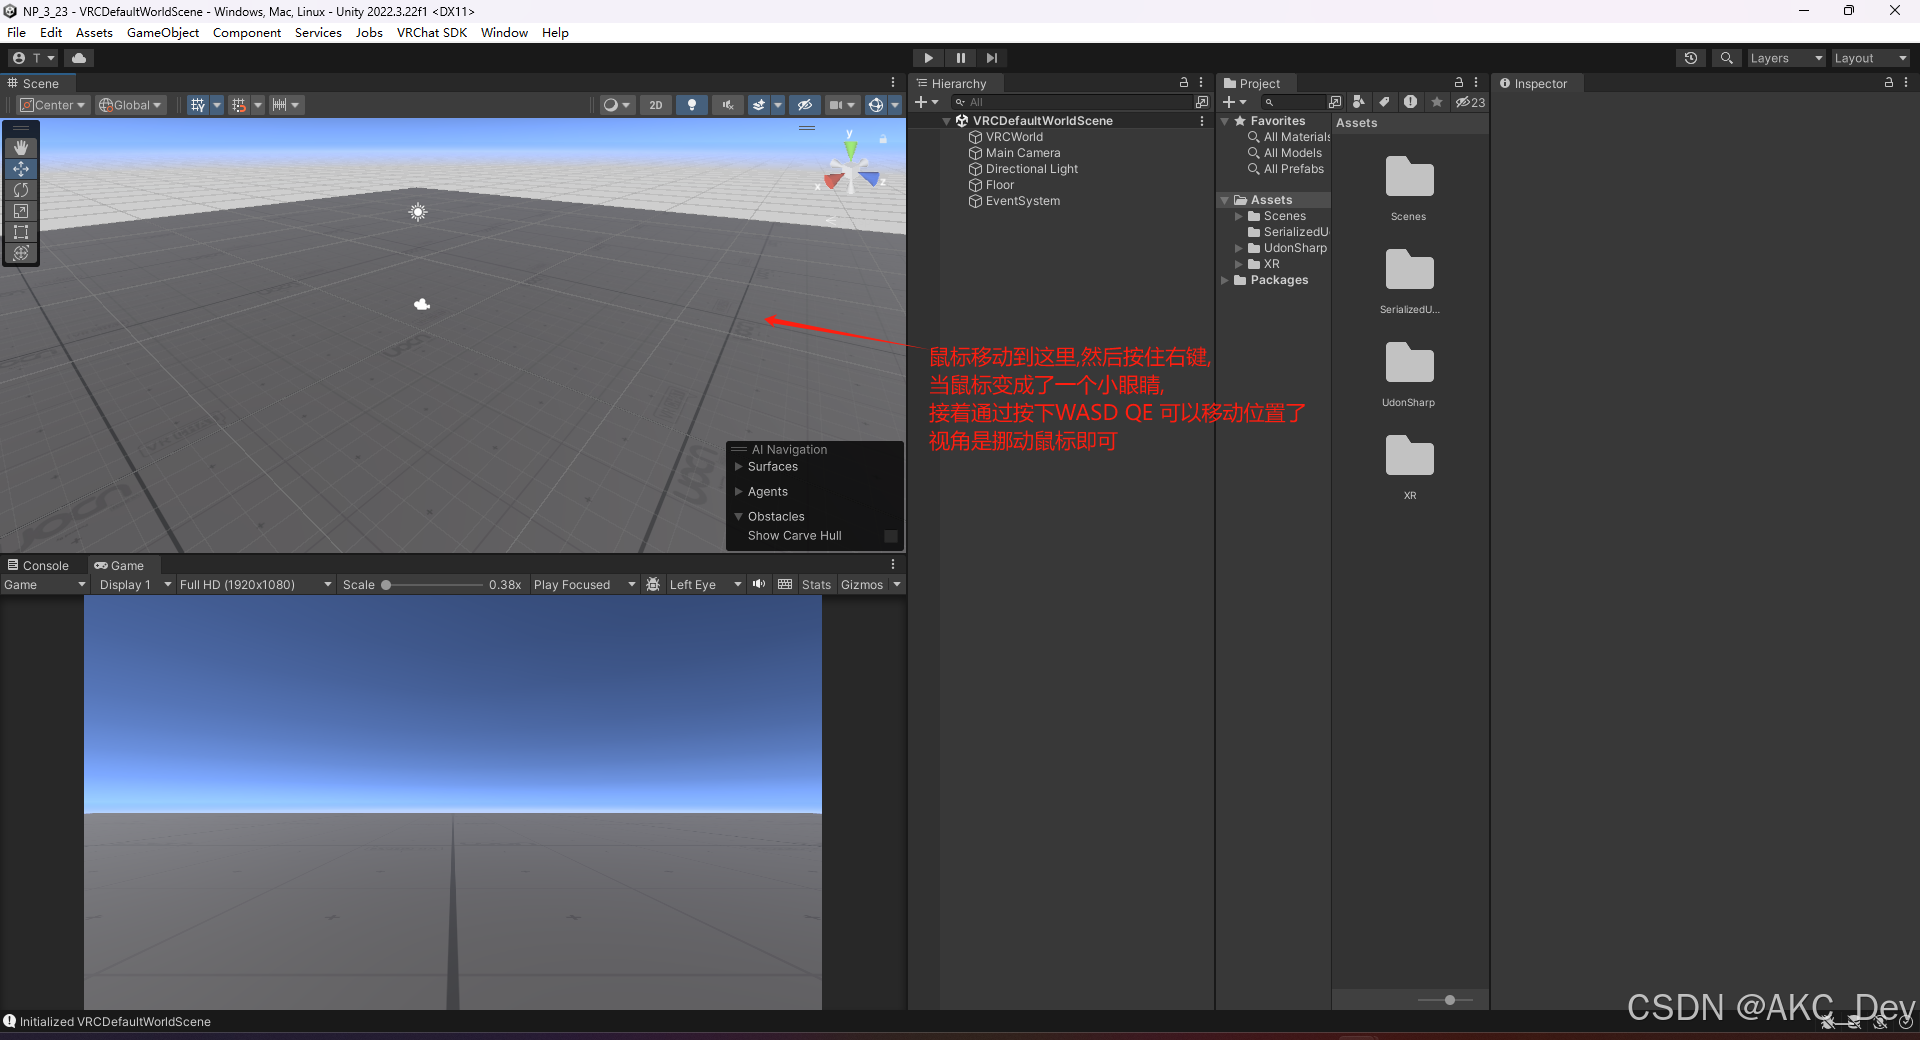Viewport: 1920px width, 1040px height.
Task: Collapse Obstacles in AI Navigation
Action: tap(739, 517)
